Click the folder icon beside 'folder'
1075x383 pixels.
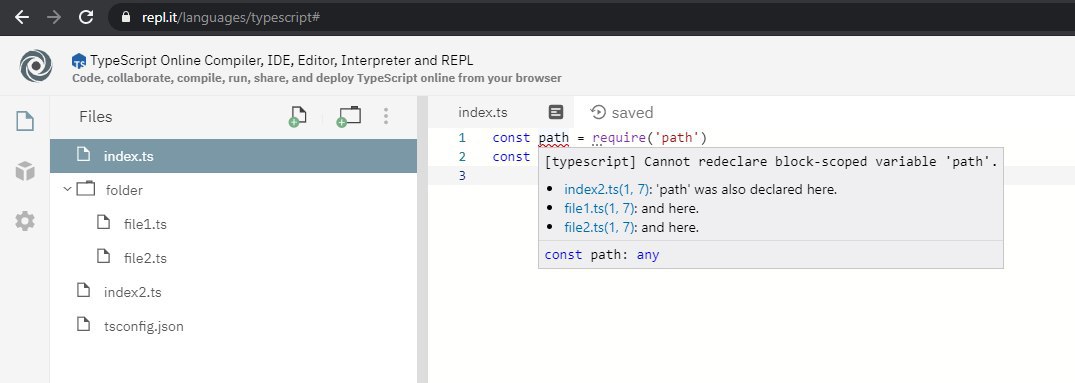pos(86,188)
